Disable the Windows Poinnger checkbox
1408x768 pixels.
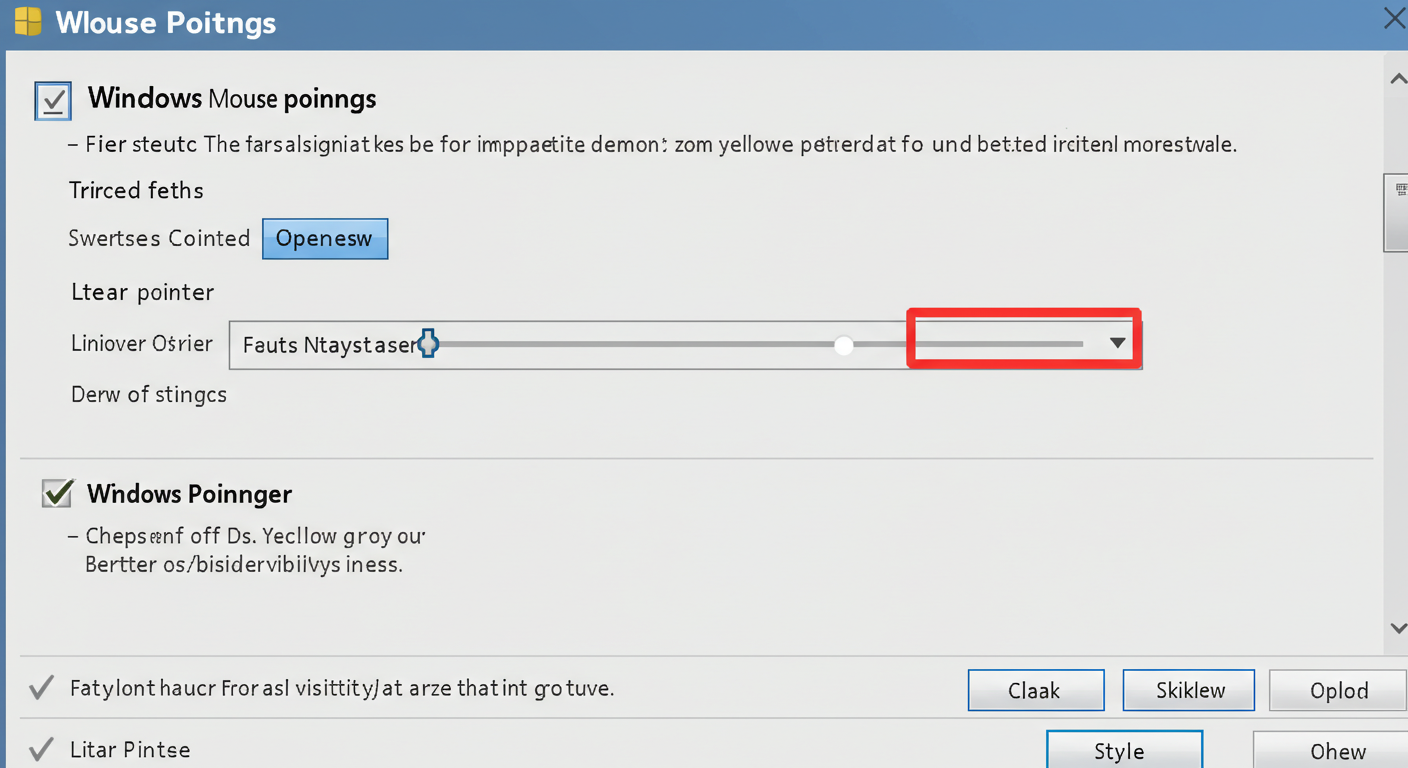click(x=56, y=493)
